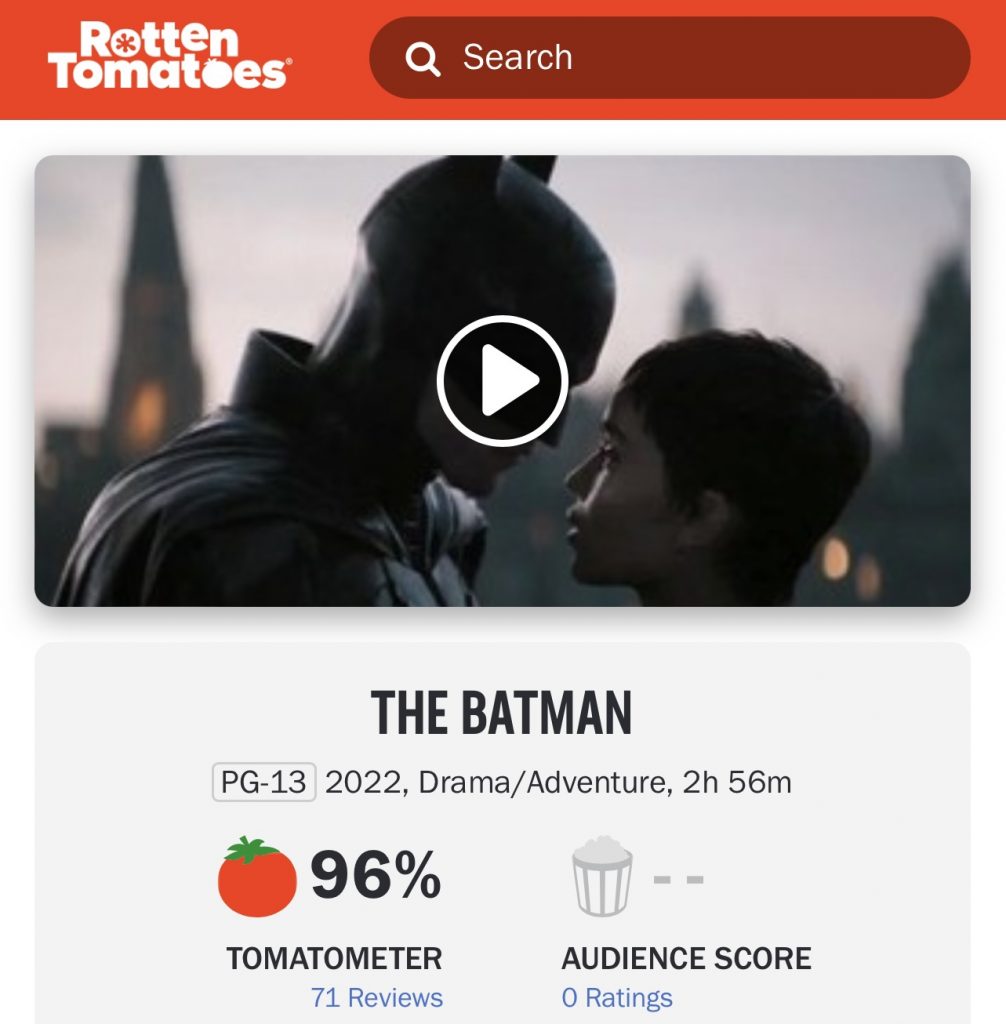
Task: Click the search magnifying glass icon
Action: point(422,59)
